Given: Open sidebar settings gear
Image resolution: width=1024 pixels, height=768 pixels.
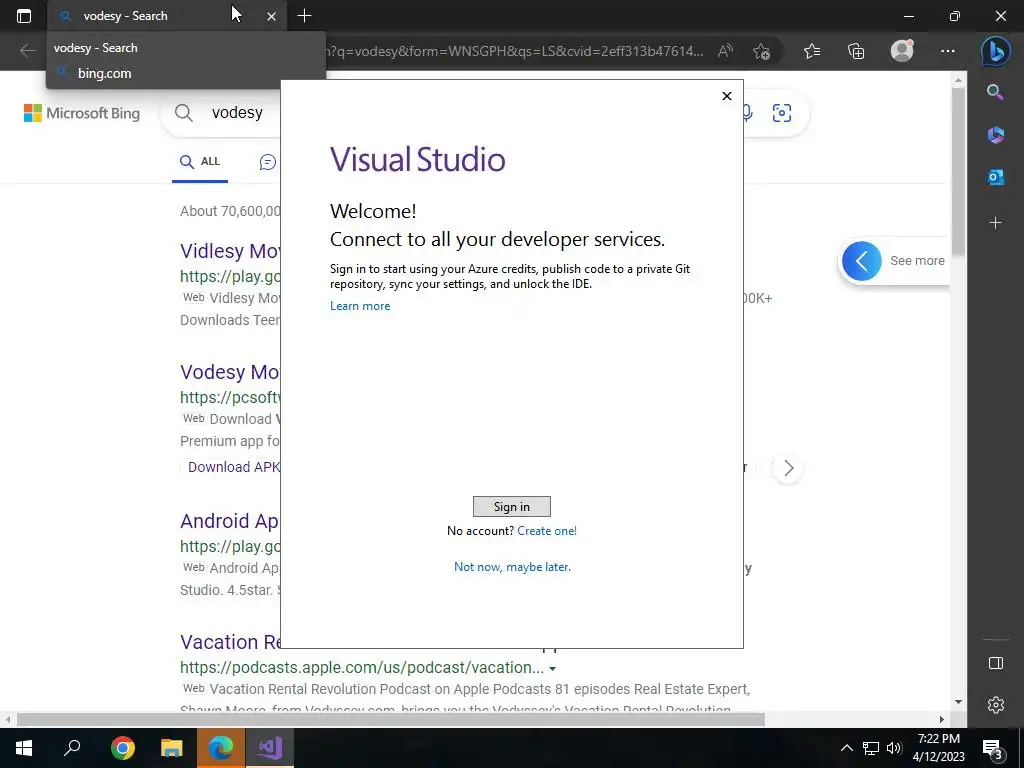Looking at the screenshot, I should [x=995, y=705].
